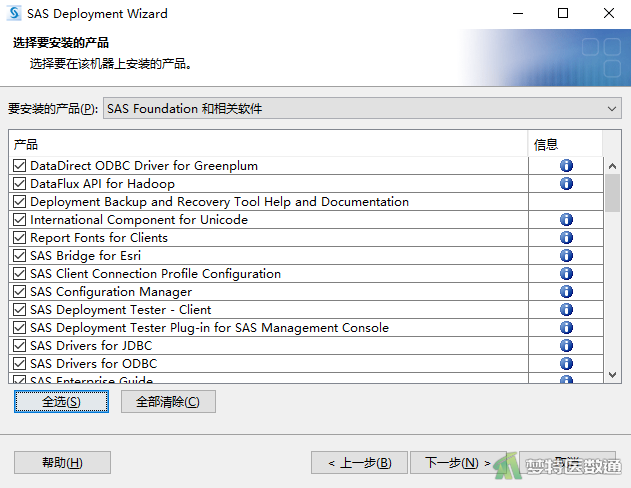The image size is (631, 488).
Task: Select Deployment Backup and Recovery Tool row text
Action: click(x=219, y=202)
